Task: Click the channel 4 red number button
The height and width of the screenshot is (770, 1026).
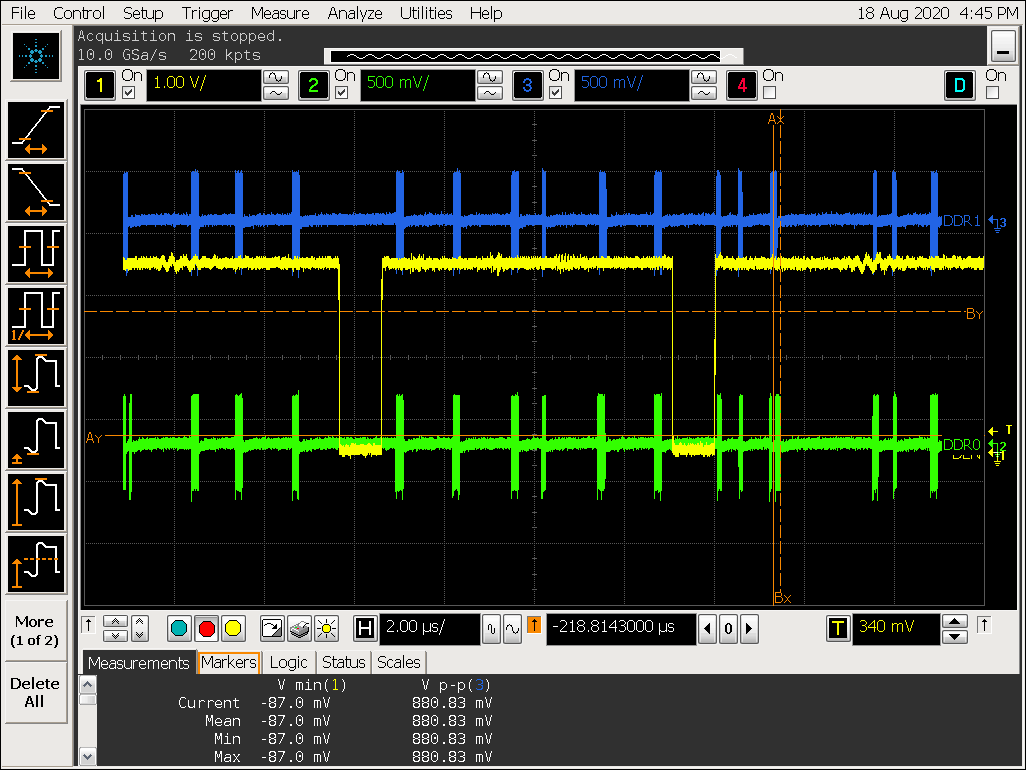Action: coord(742,85)
